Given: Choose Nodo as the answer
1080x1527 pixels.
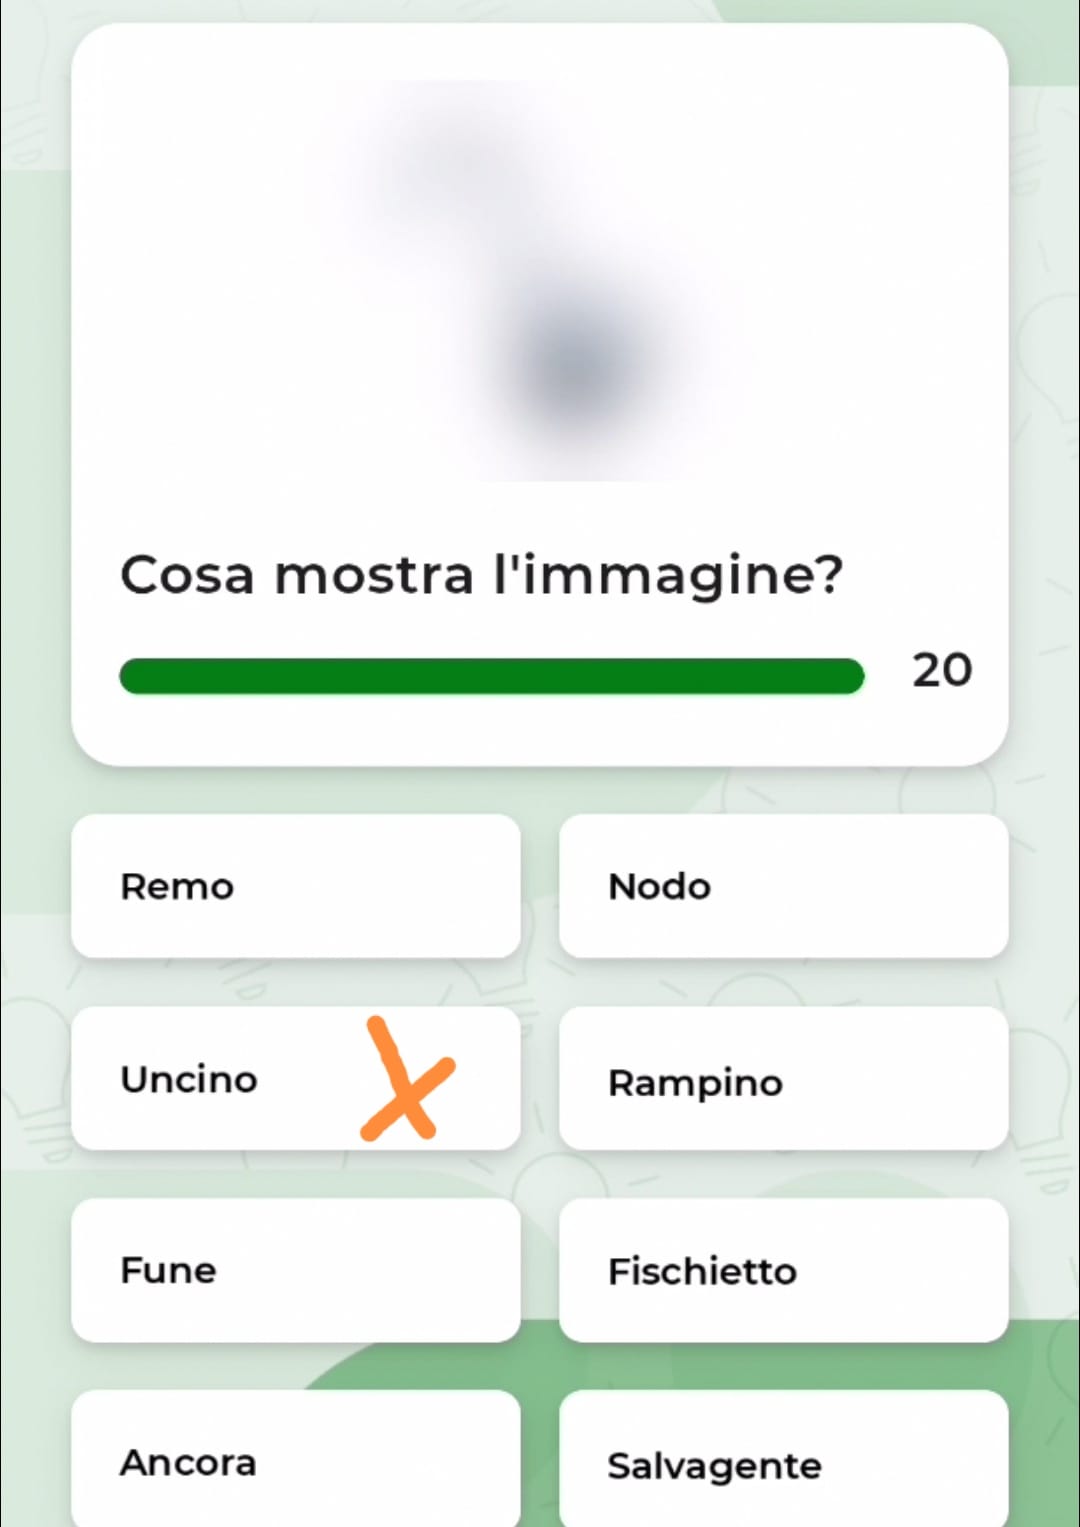Looking at the screenshot, I should click(x=783, y=886).
